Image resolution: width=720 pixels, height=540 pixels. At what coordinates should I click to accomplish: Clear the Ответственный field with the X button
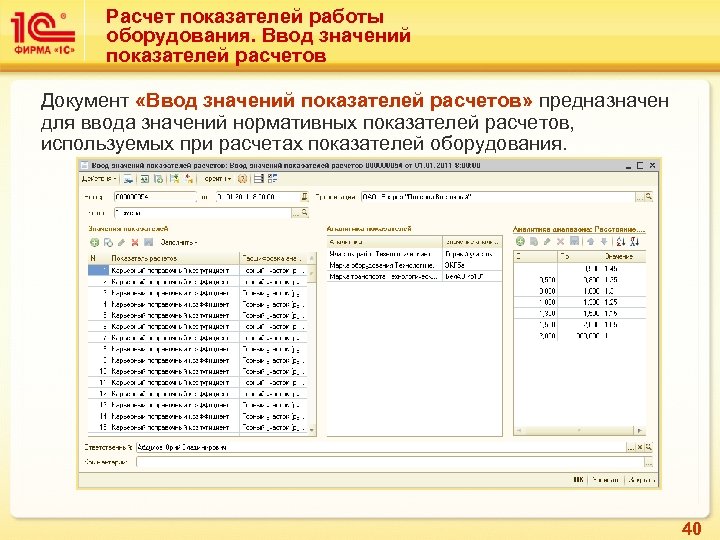pyautogui.click(x=640, y=447)
